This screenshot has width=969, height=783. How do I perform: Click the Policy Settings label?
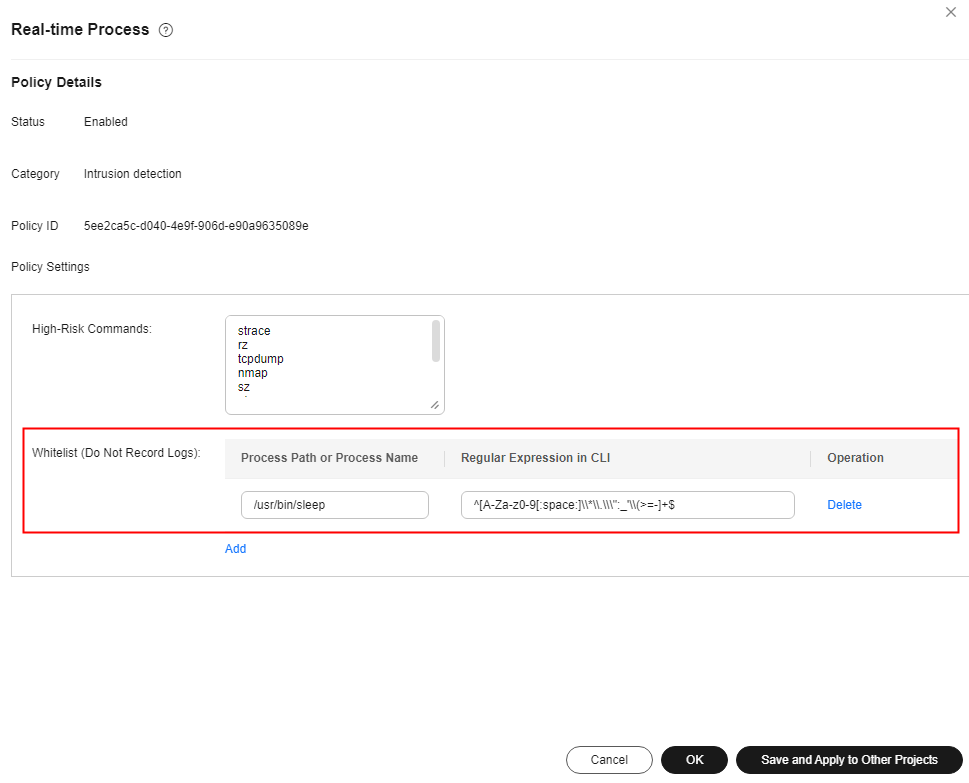(x=50, y=267)
